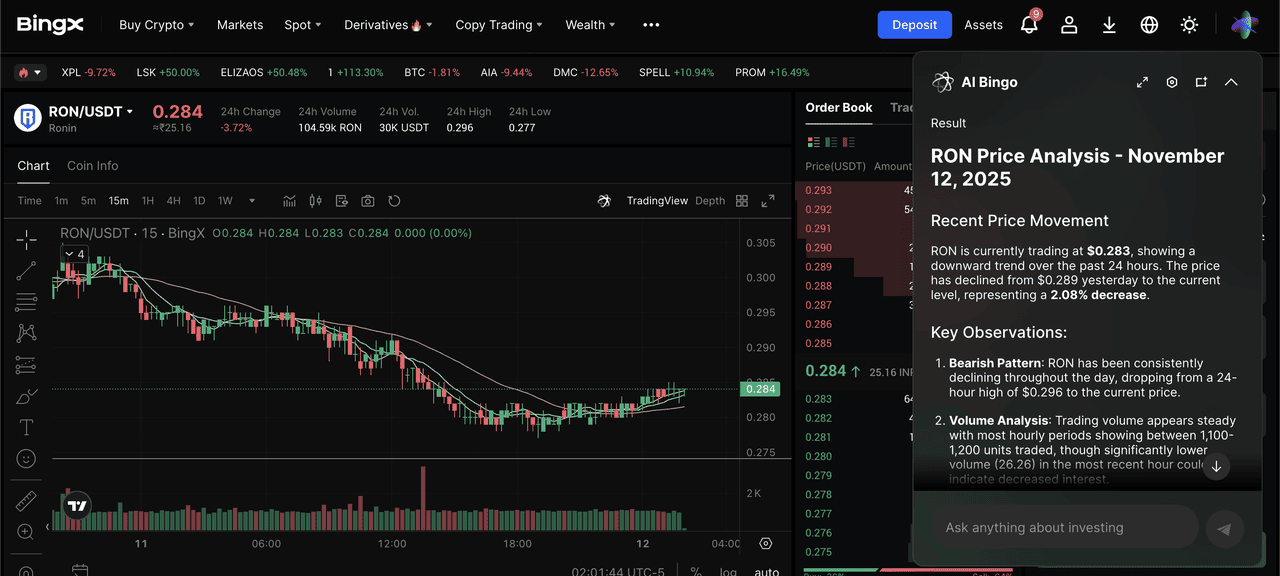Click the download app icon
The image size is (1280, 576).
coord(1109,25)
